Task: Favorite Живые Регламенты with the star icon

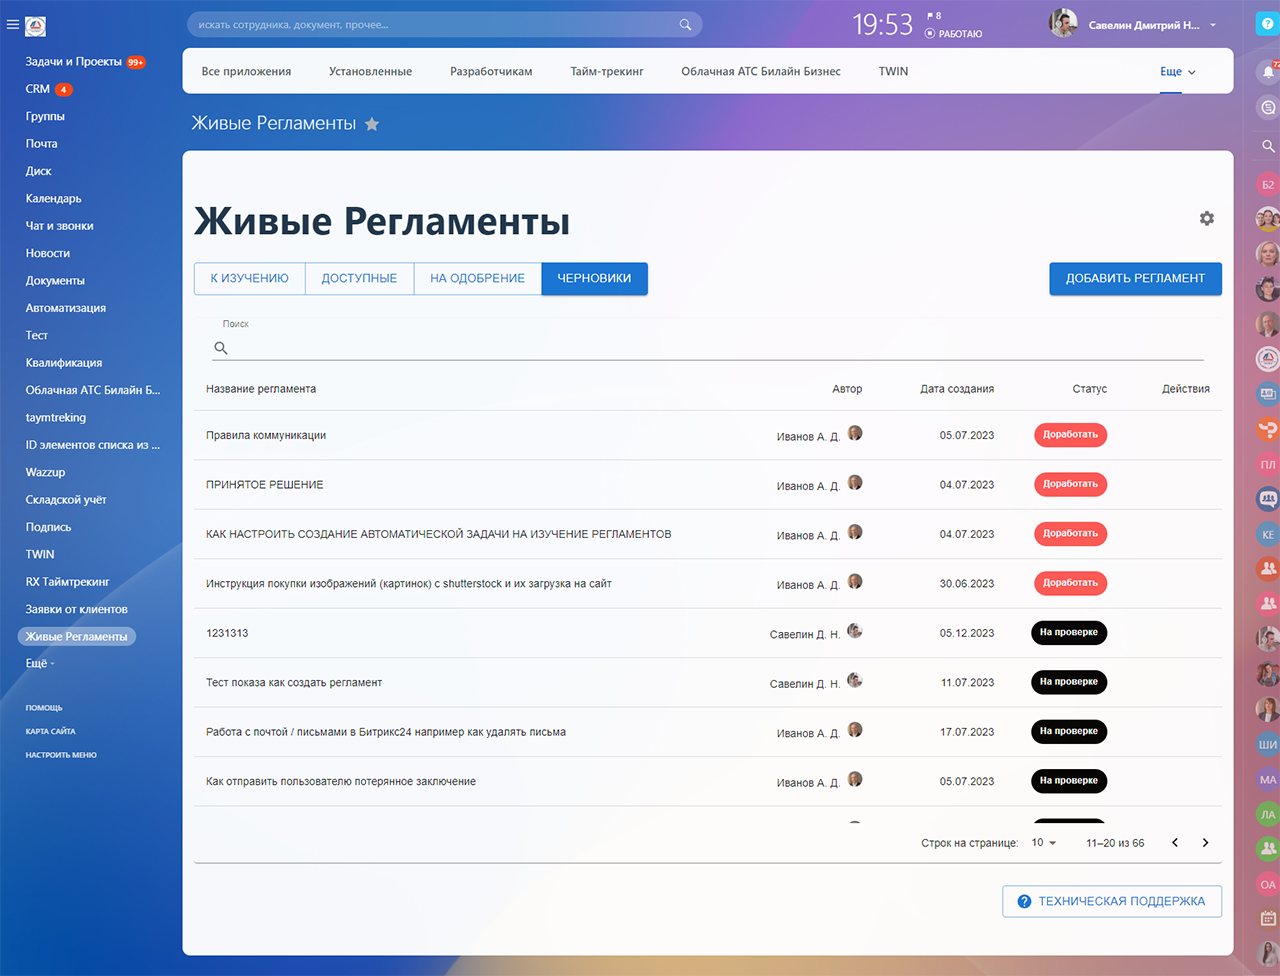Action: pyautogui.click(x=372, y=124)
